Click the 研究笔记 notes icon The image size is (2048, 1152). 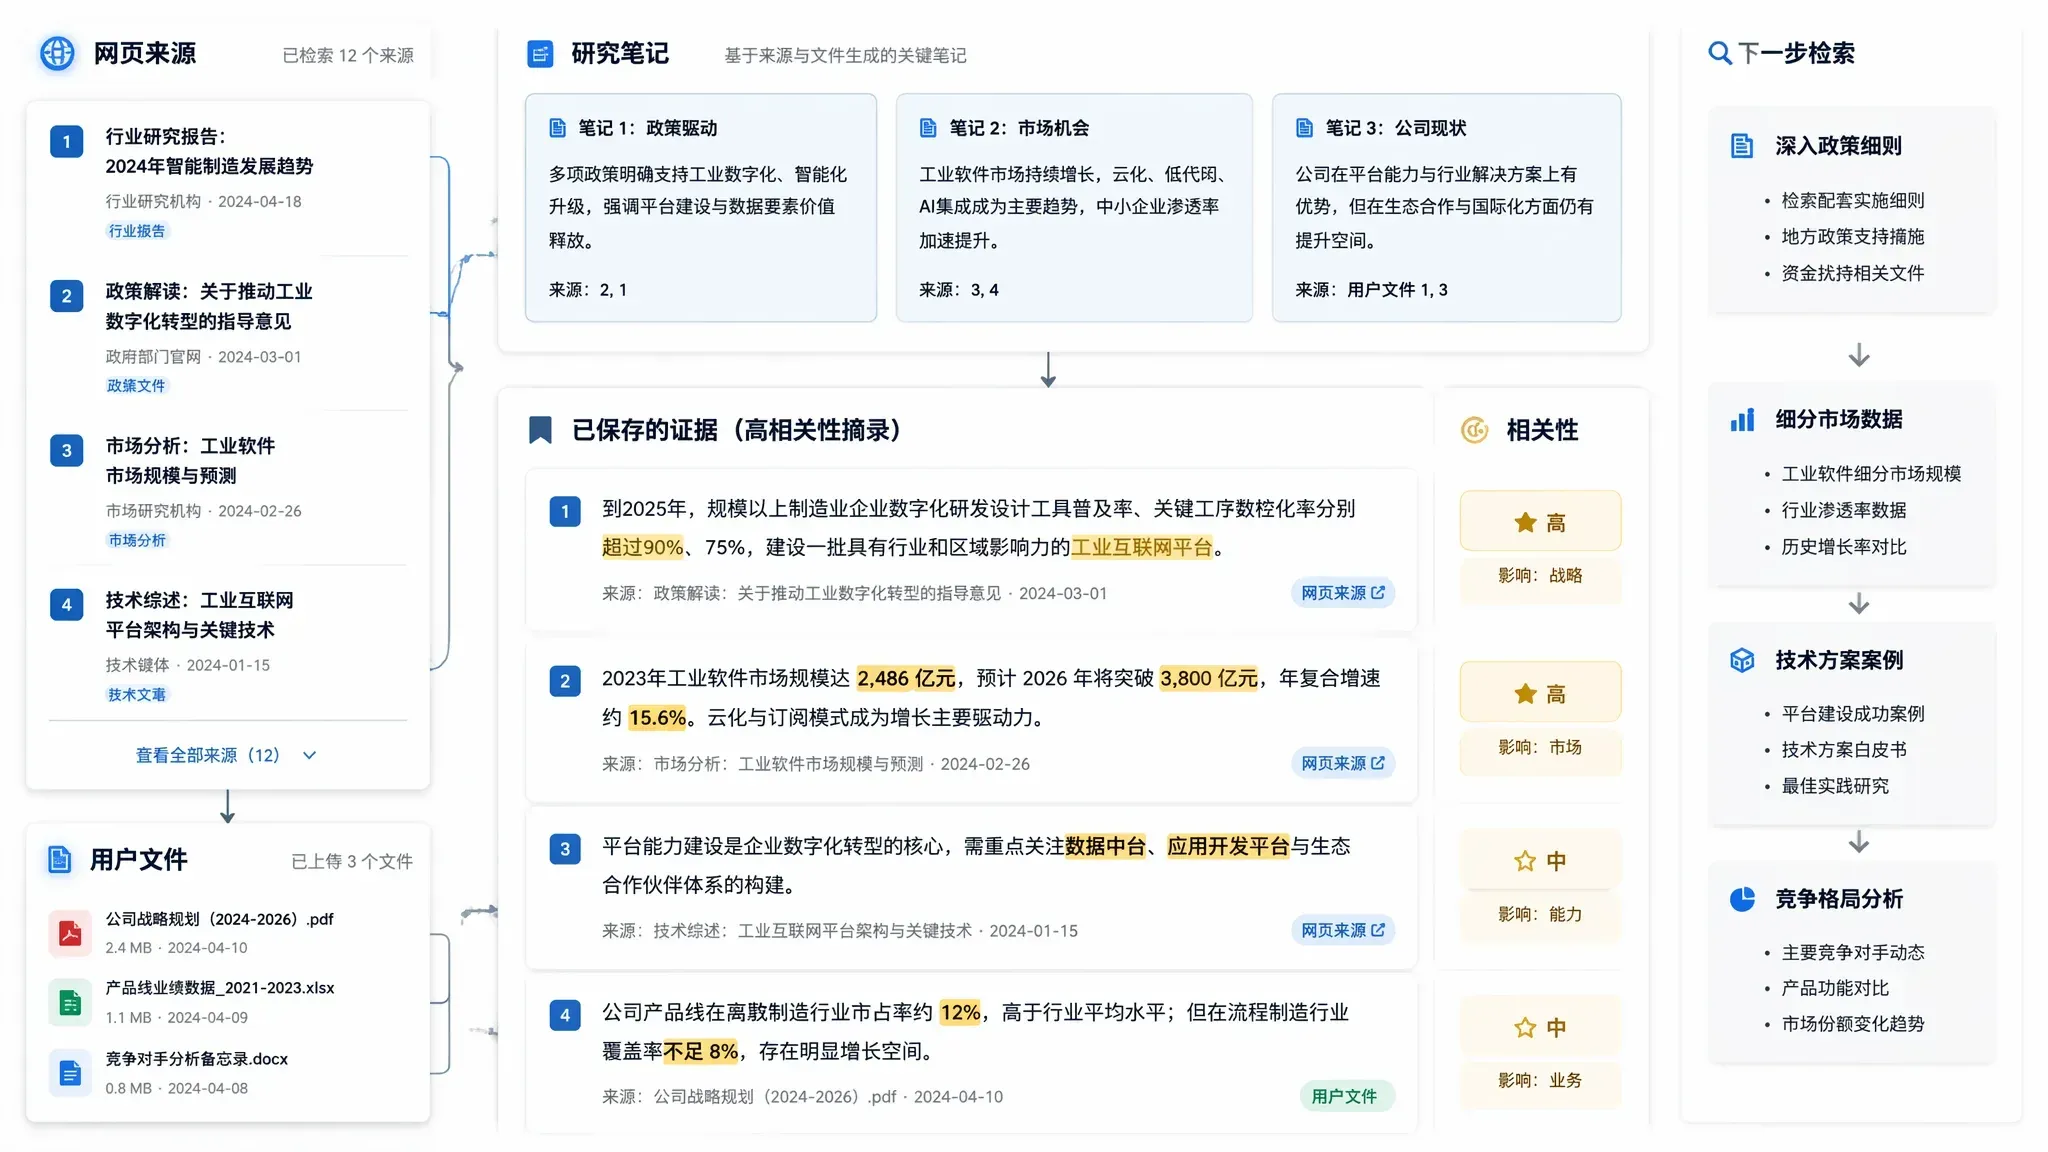[x=540, y=54]
